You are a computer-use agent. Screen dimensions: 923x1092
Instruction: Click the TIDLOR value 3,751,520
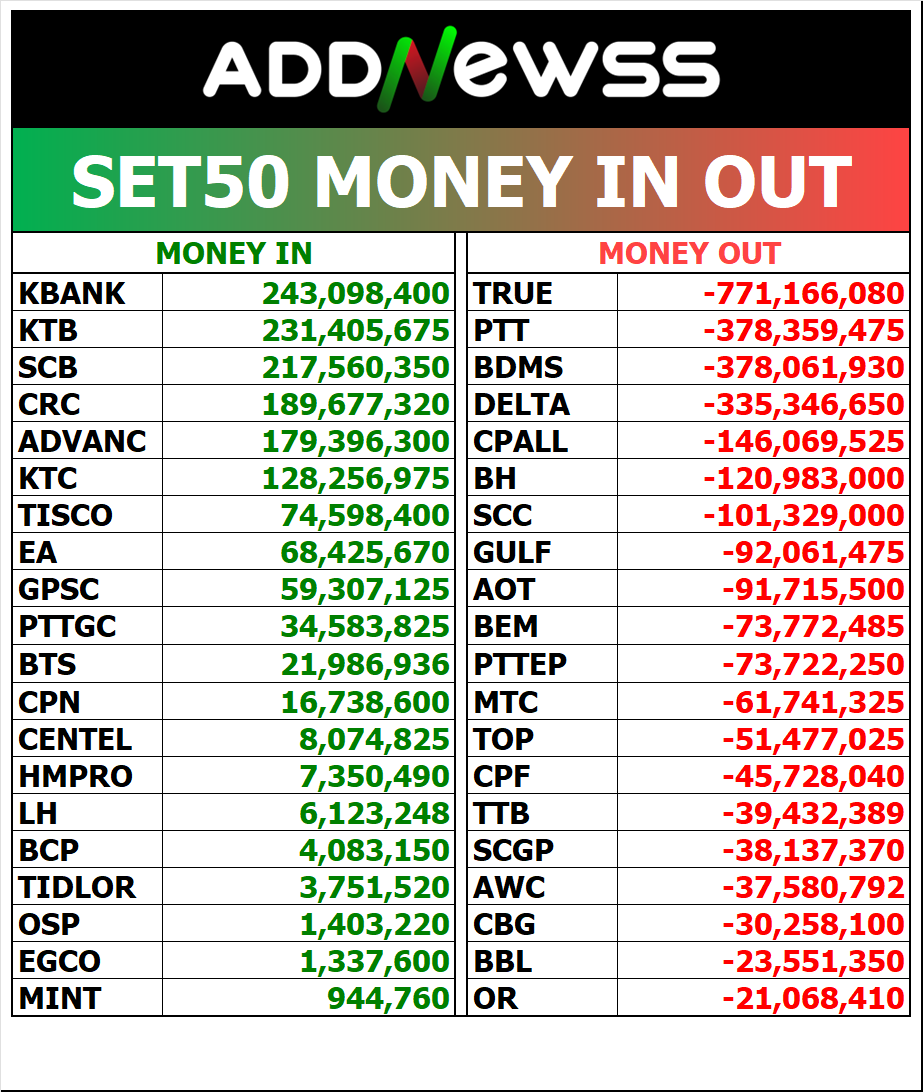[375, 886]
